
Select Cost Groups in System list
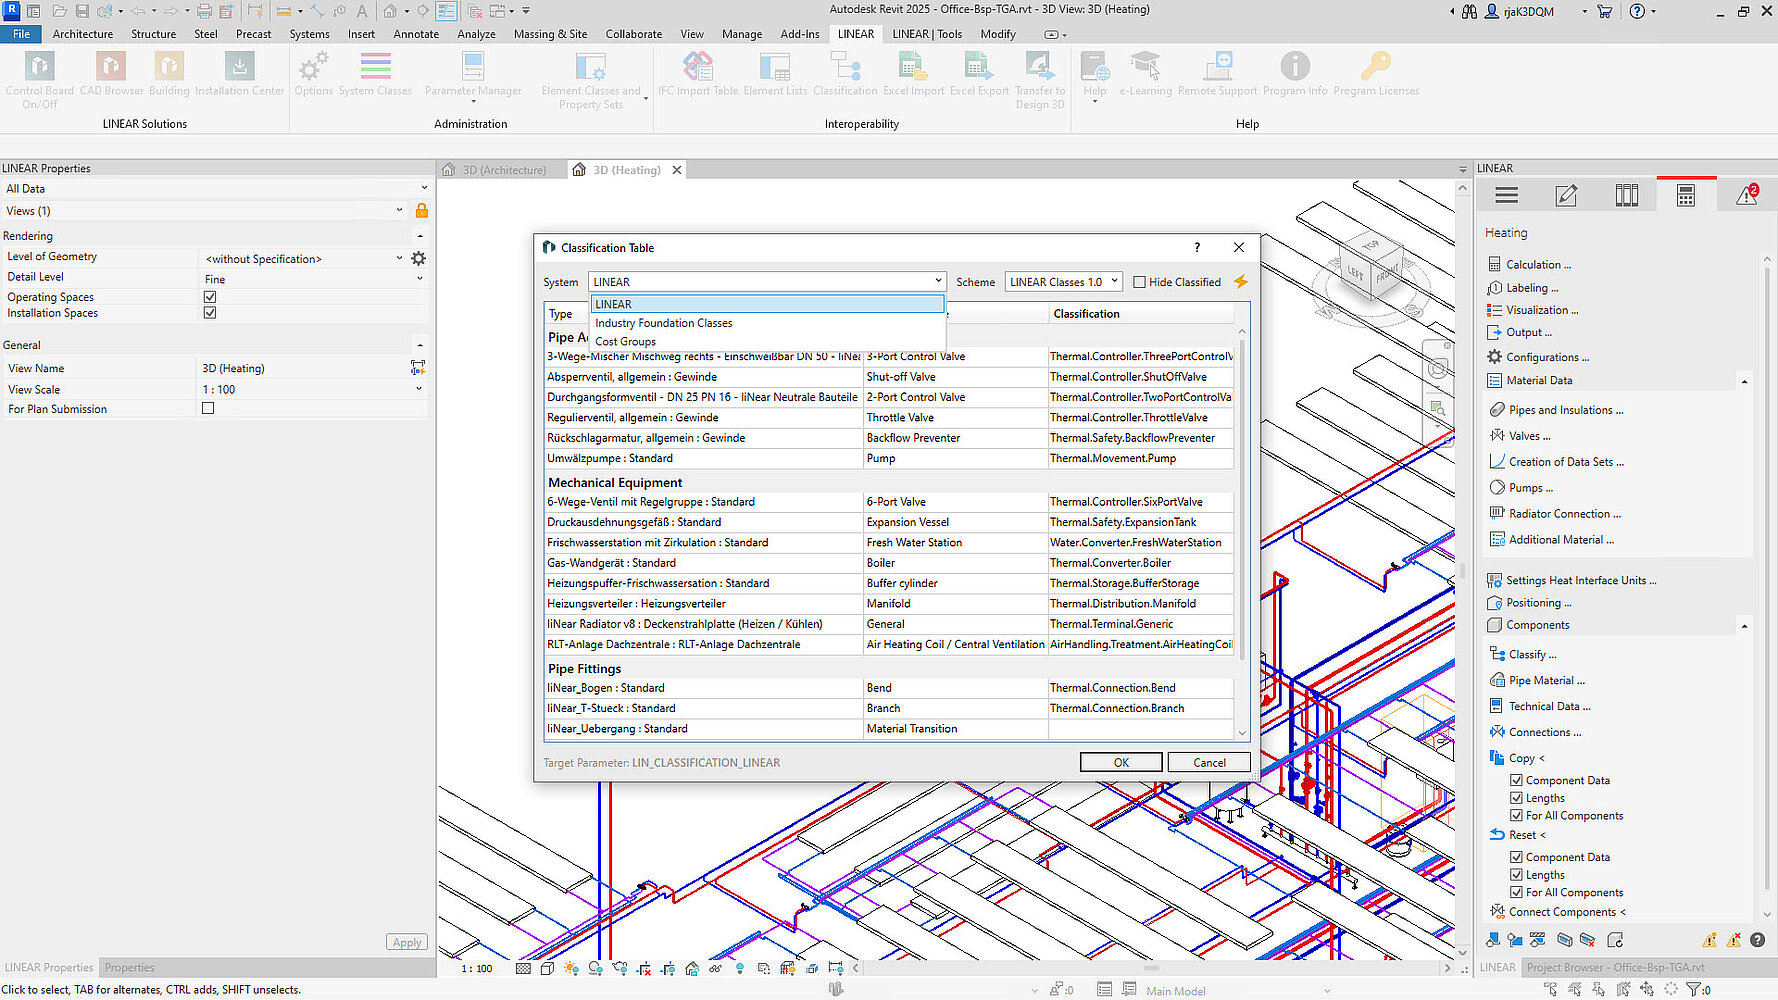[767, 341]
